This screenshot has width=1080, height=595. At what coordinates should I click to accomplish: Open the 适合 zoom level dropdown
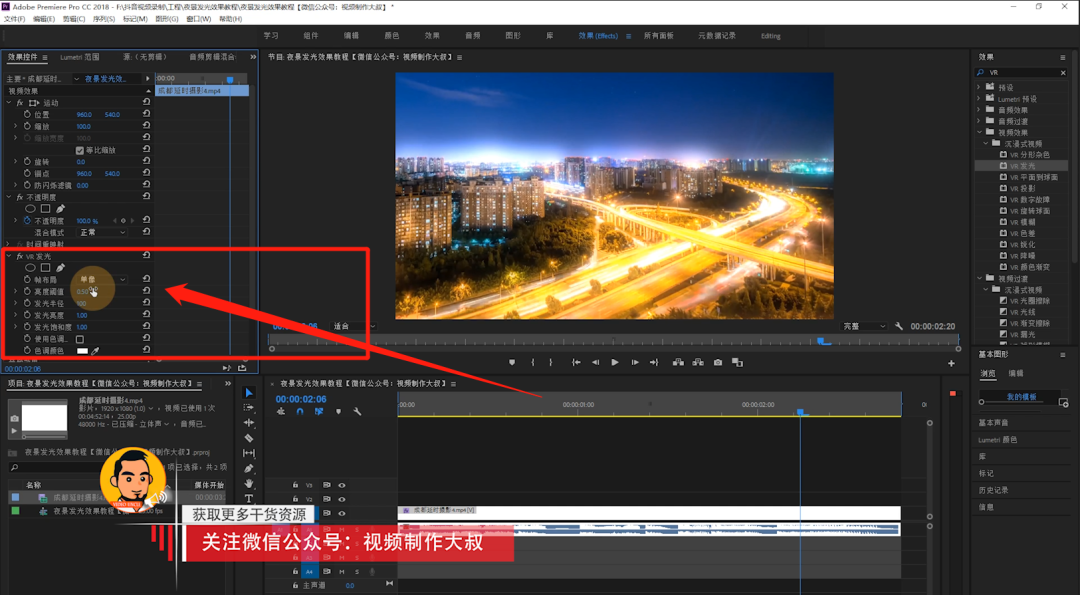click(354, 326)
